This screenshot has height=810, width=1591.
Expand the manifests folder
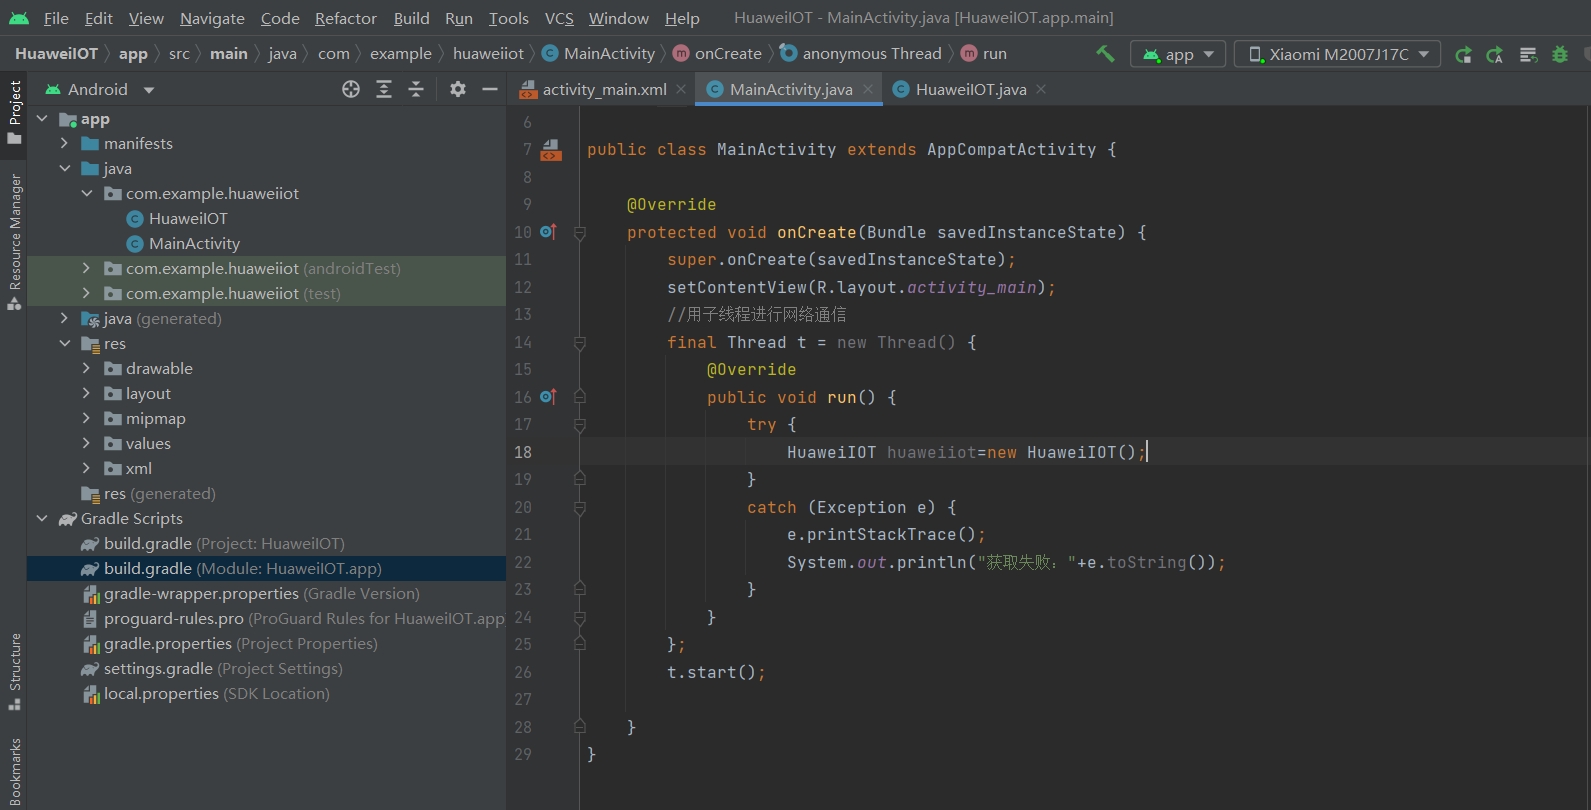[64, 144]
